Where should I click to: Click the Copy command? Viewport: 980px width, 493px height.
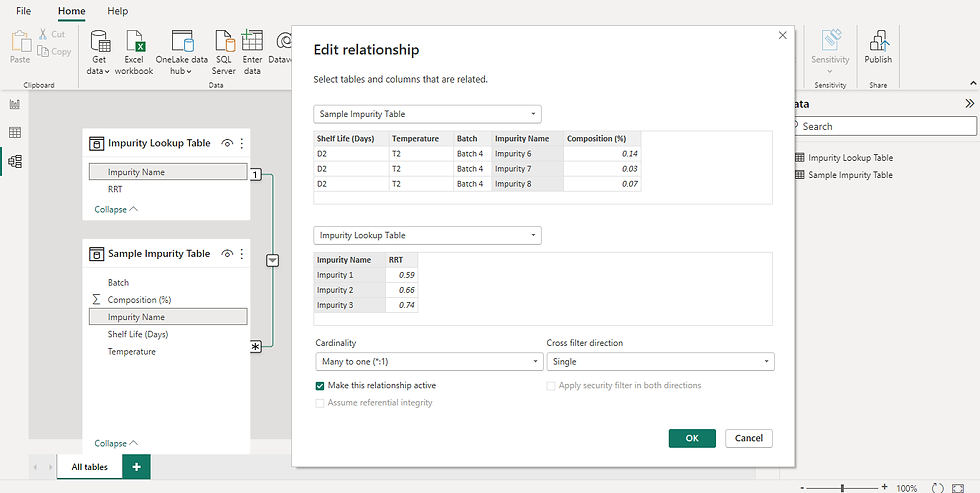coord(54,52)
